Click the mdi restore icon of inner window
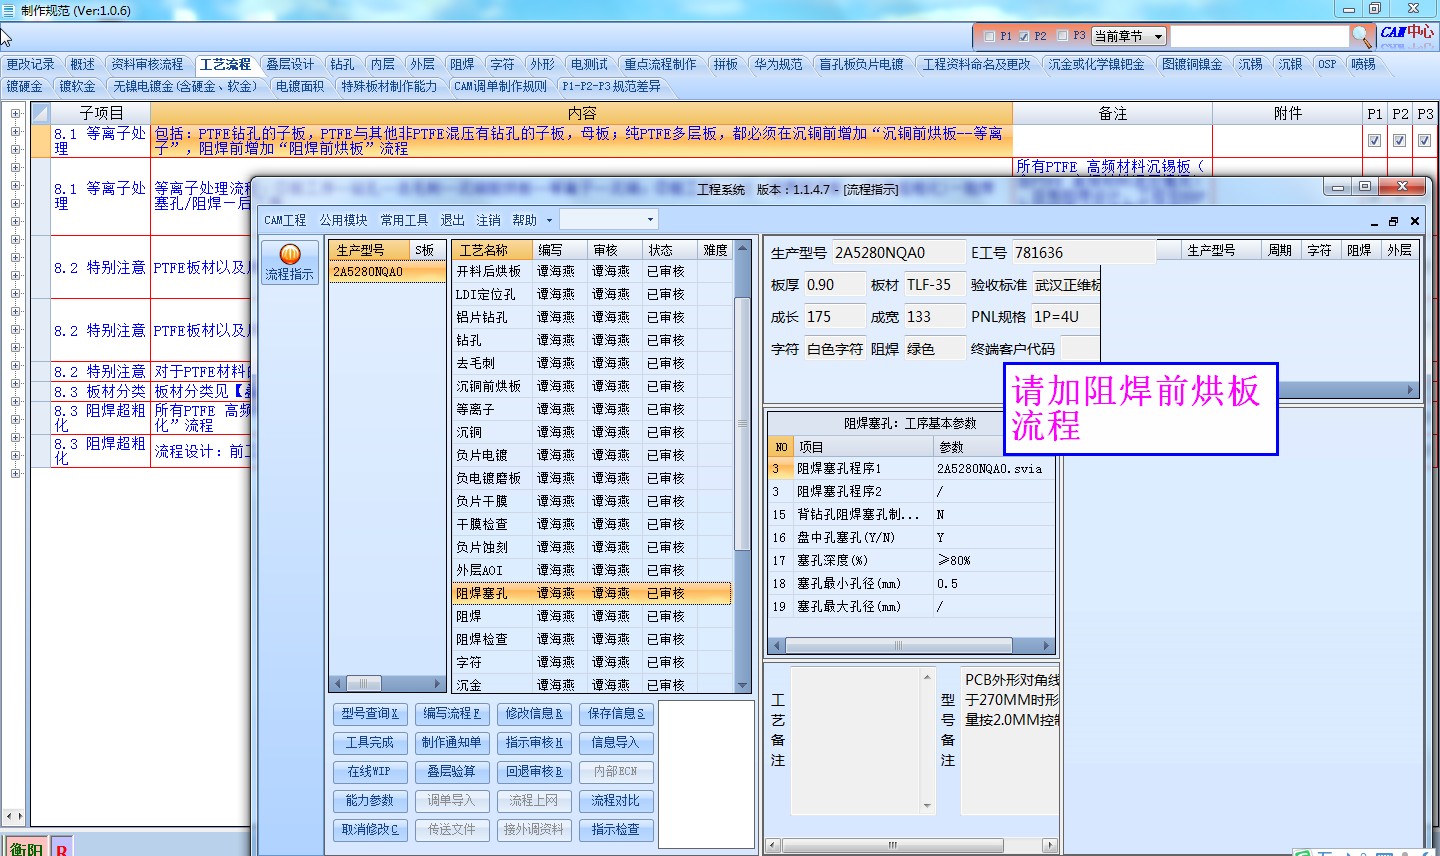 pos(1393,221)
